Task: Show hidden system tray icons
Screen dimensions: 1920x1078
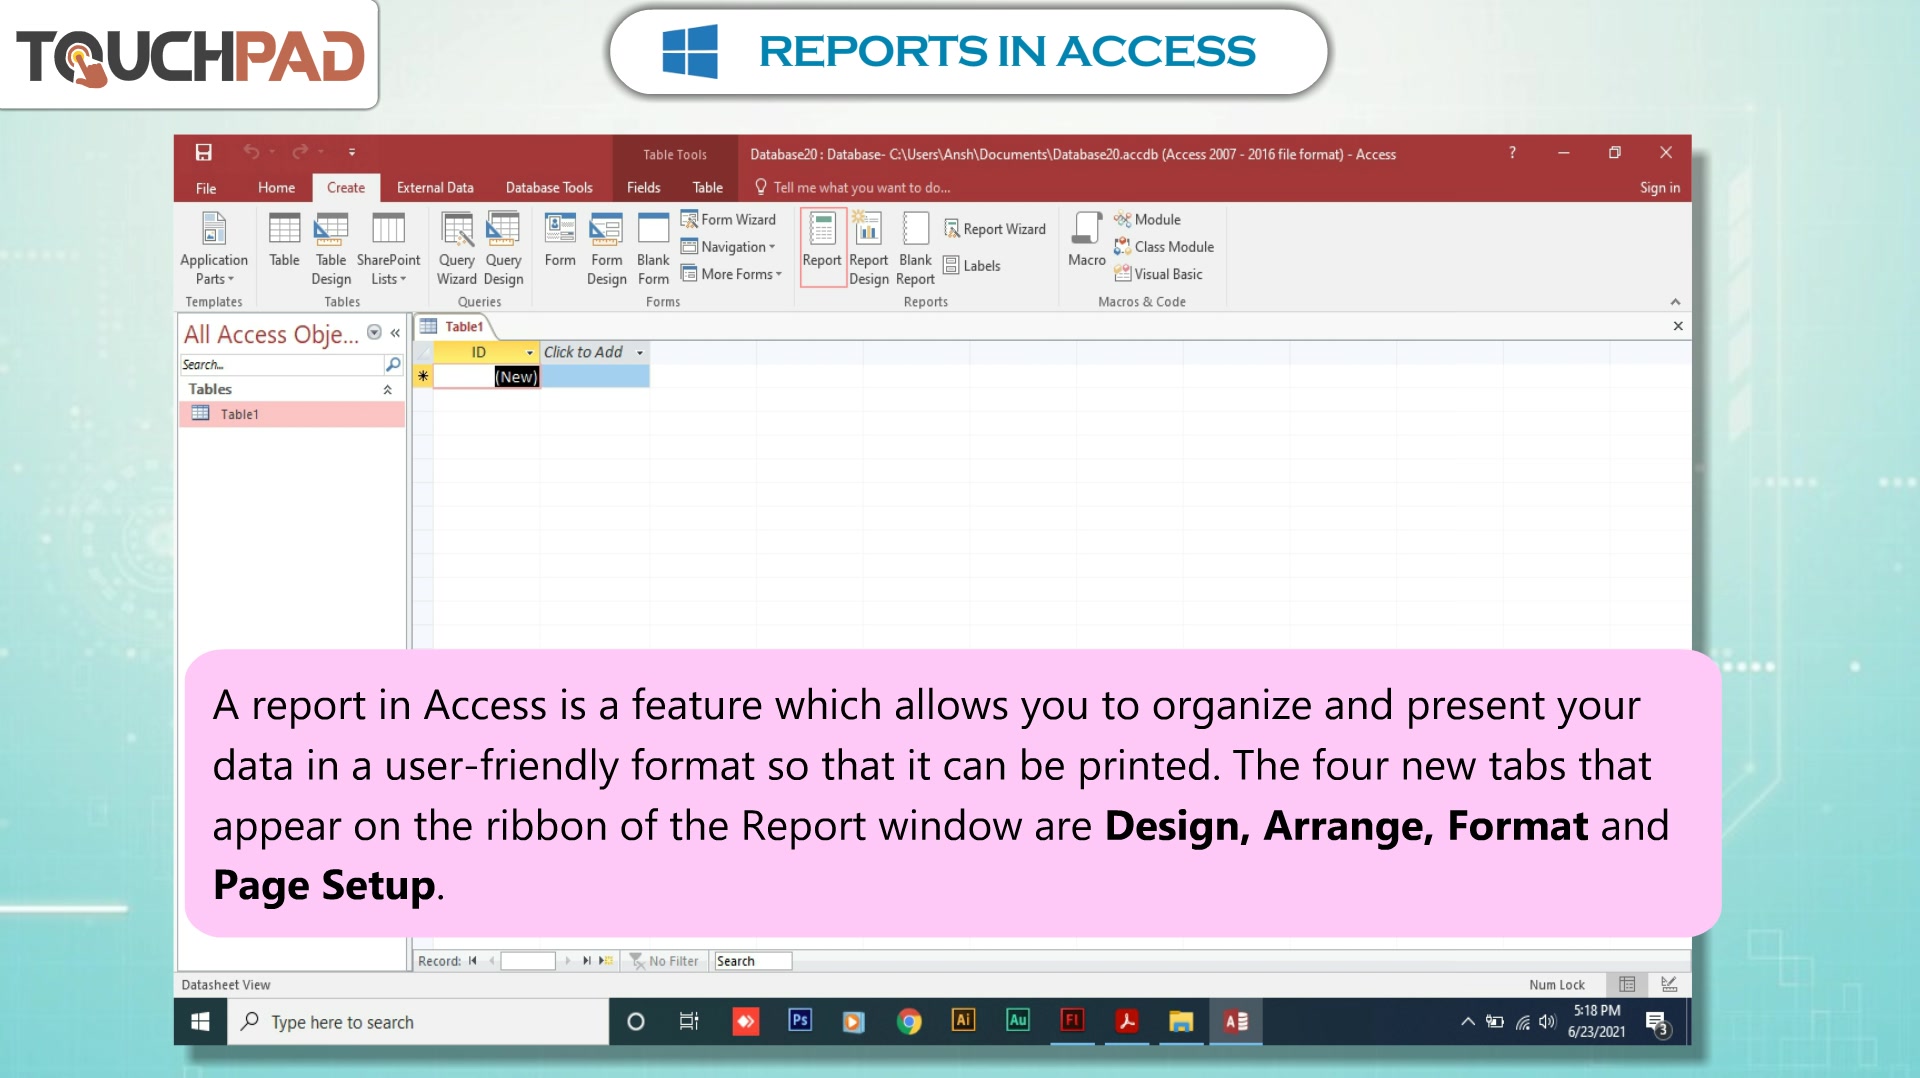Action: 1467,1022
